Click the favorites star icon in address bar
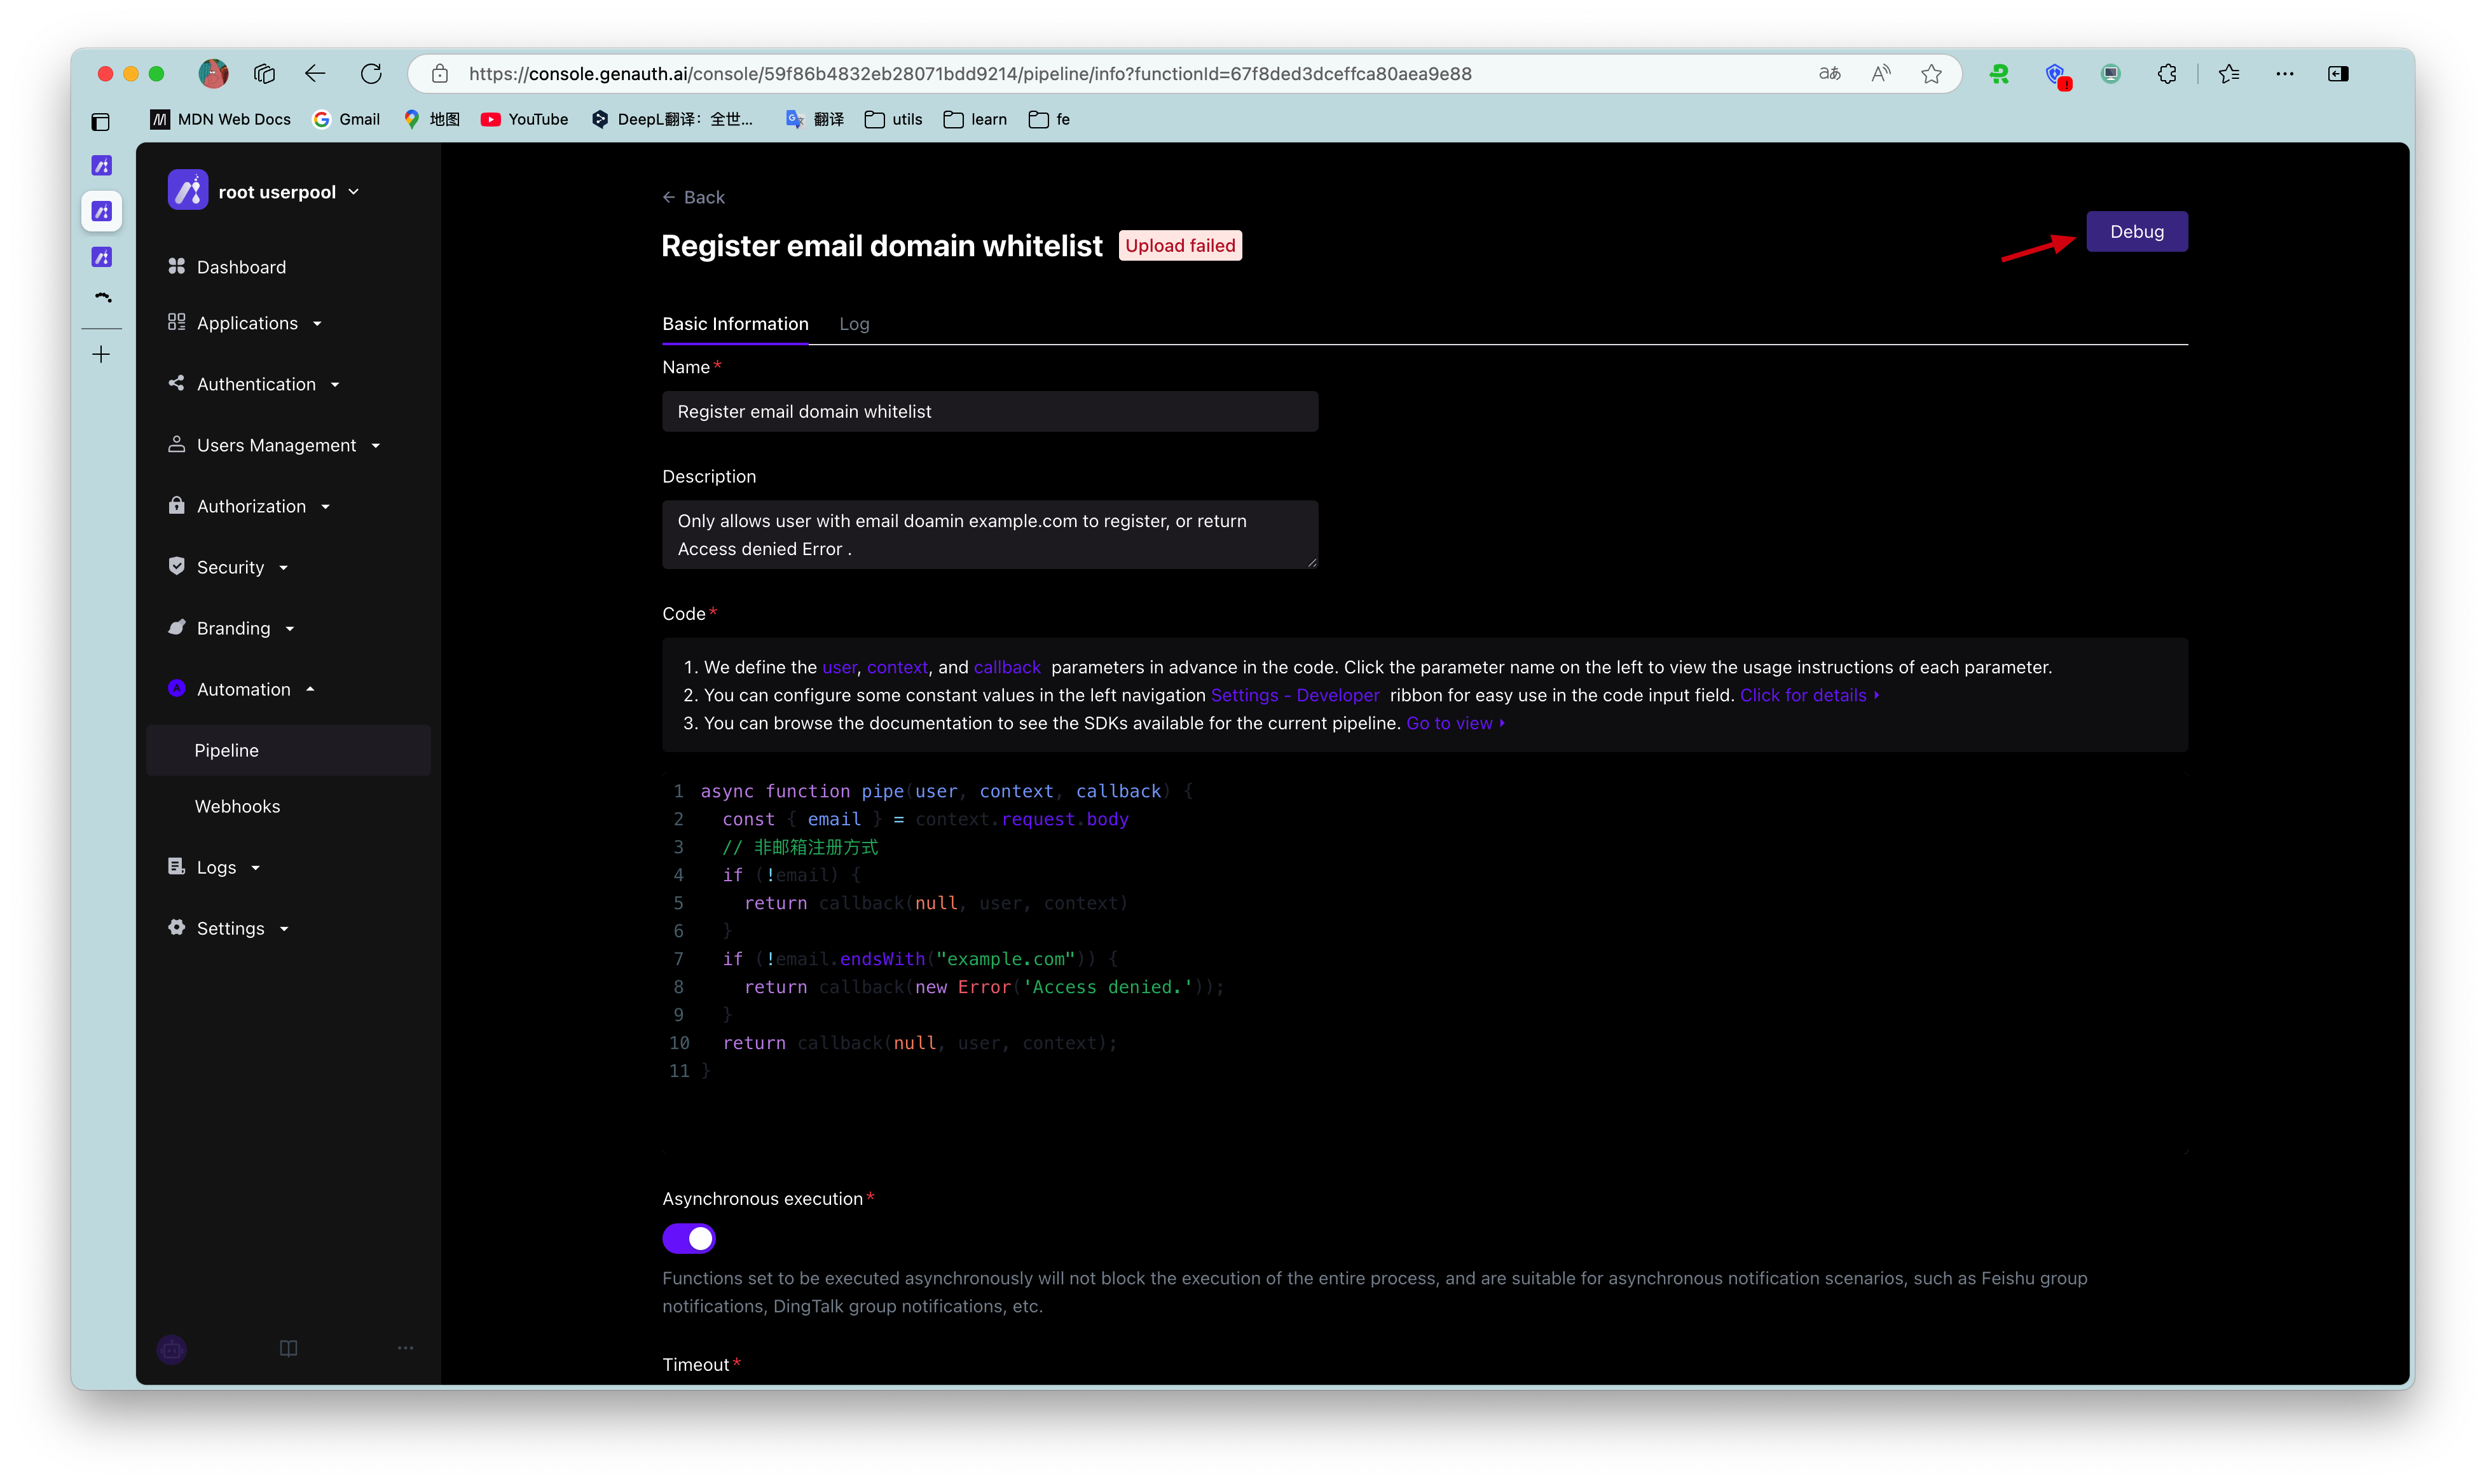 1931,73
